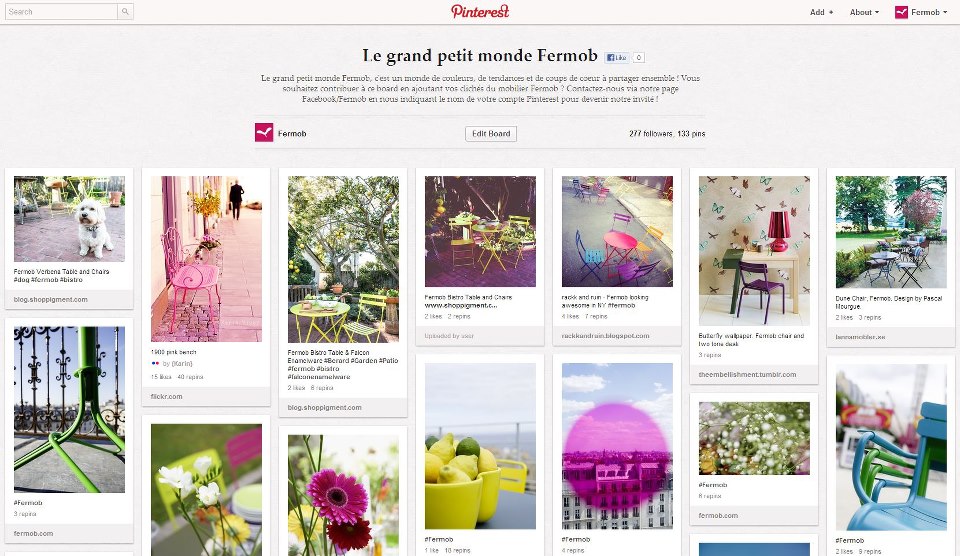The image size is (960, 556).
Task: Expand the About dropdown
Action: 864,12
